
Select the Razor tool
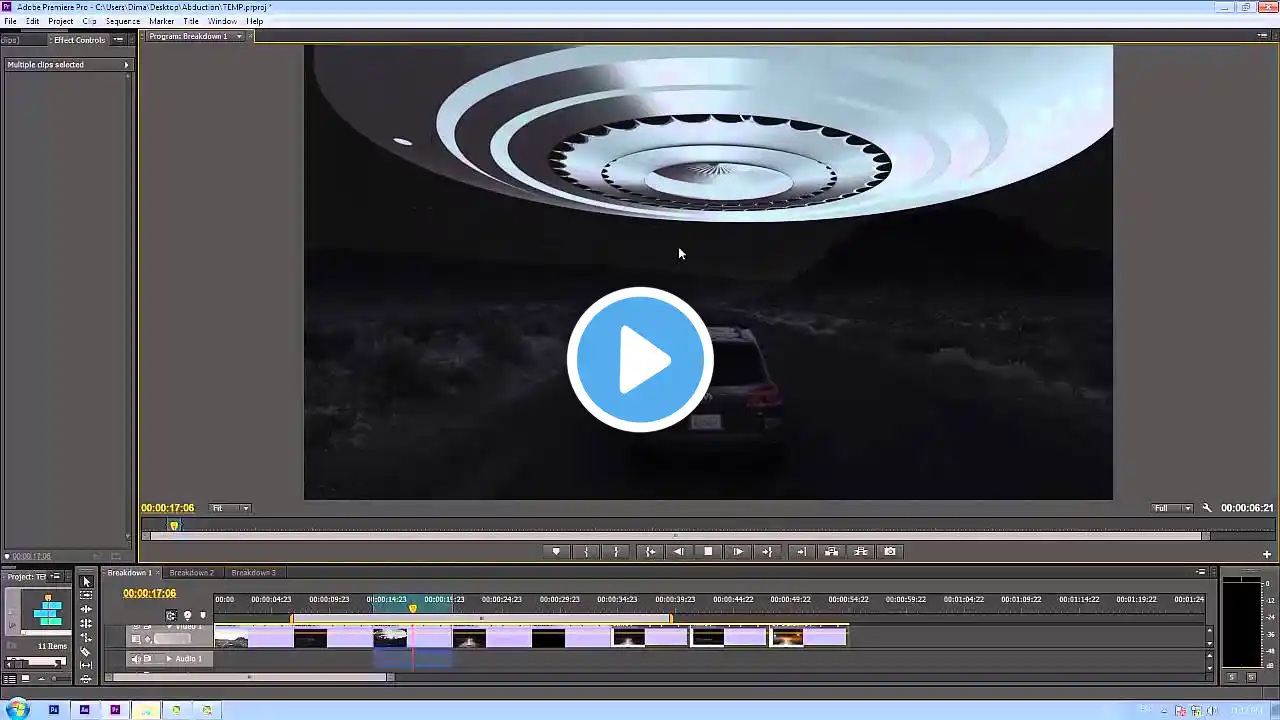coord(86,651)
